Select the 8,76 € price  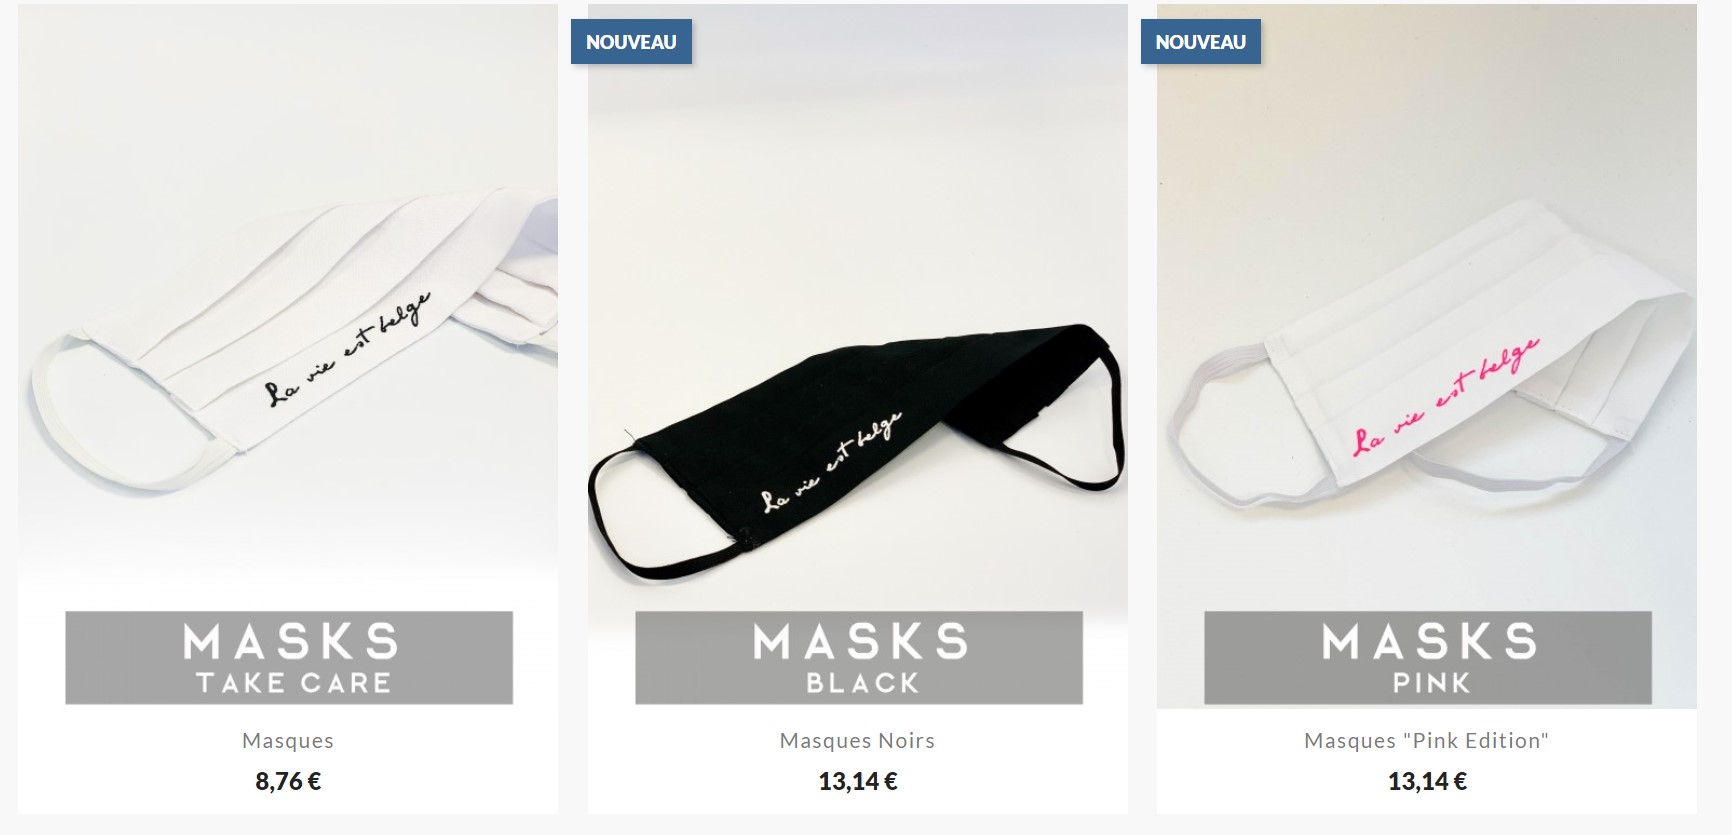288,781
